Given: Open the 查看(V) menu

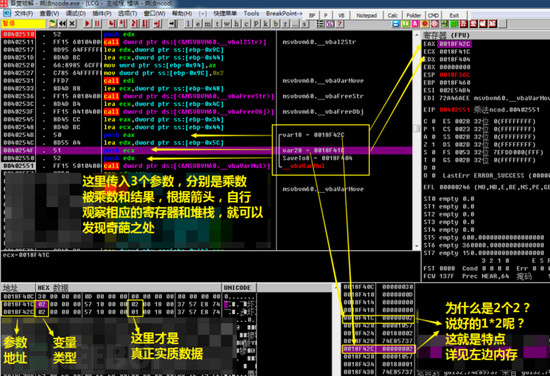Looking at the screenshot, I should (x=49, y=14).
